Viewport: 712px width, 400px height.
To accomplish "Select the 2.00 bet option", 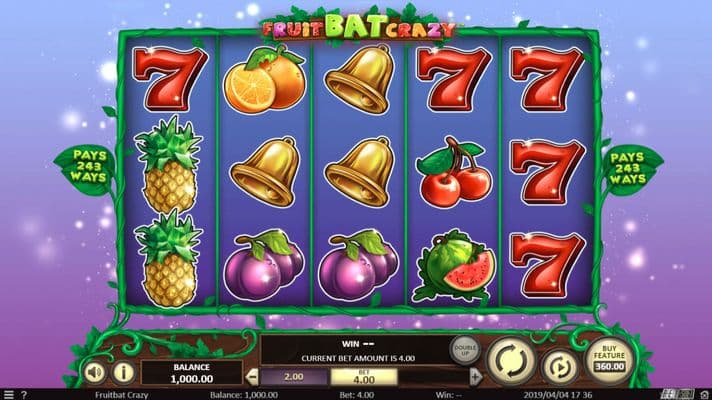I will pyautogui.click(x=294, y=377).
